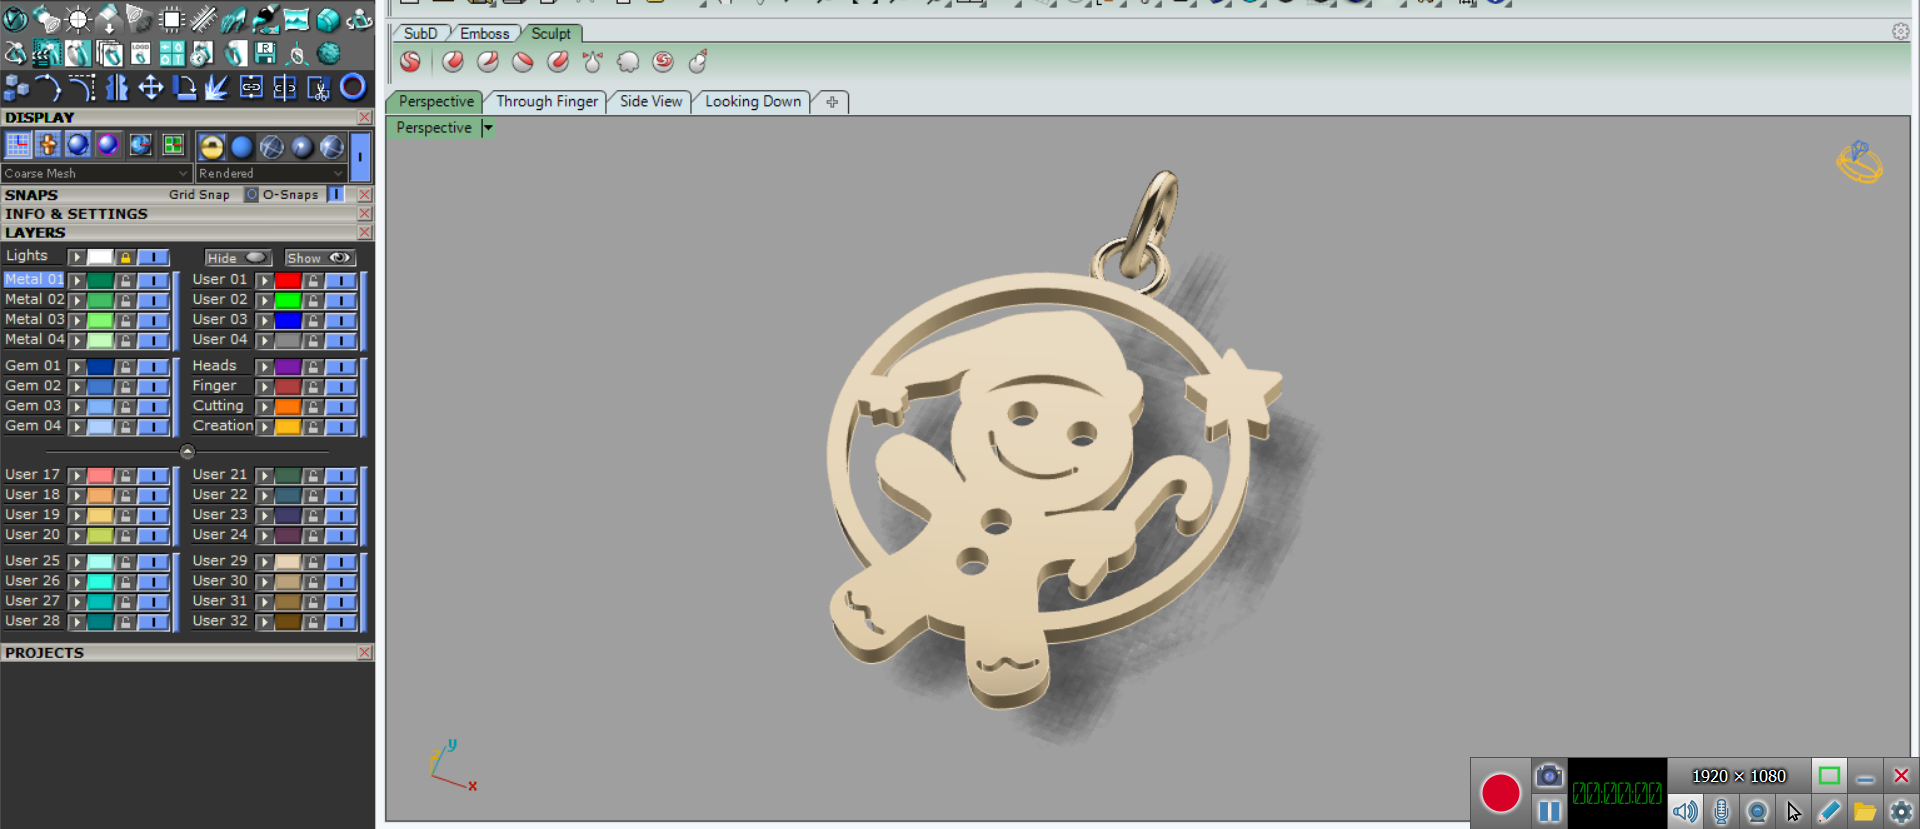Toggle lock on the Lights layer

(125, 258)
